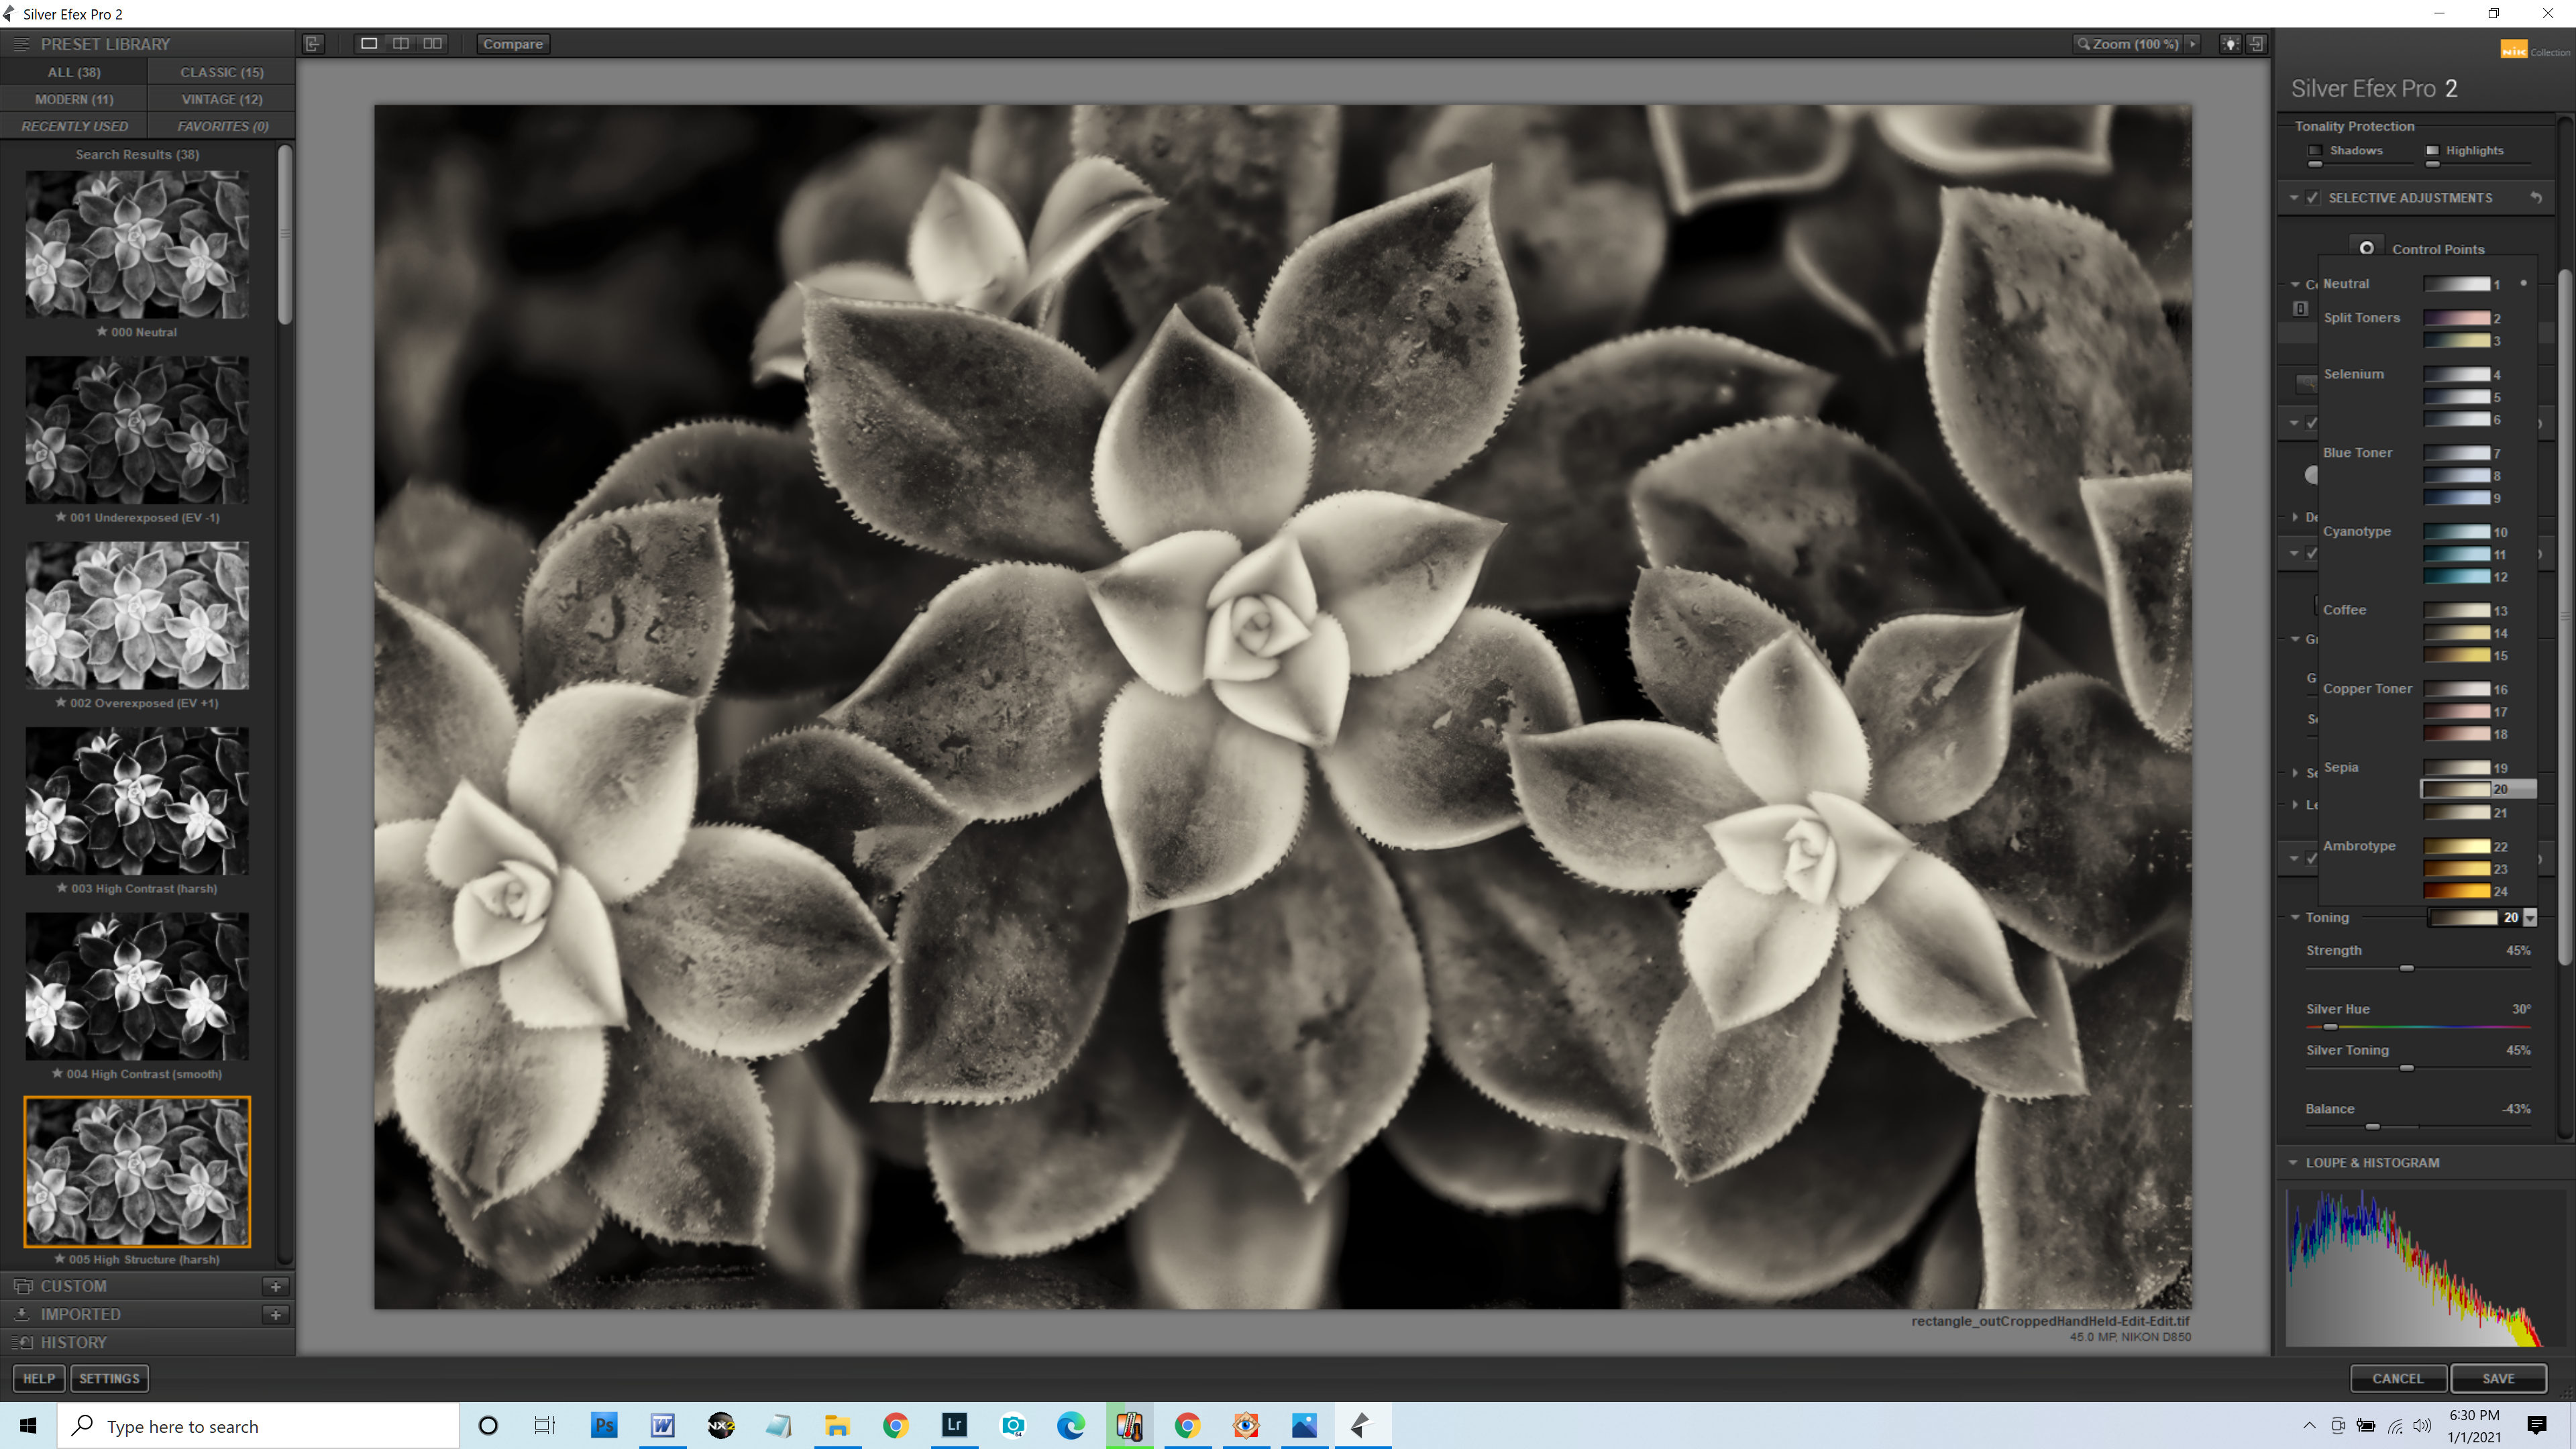
Task: Open the Settings button
Action: 109,1378
